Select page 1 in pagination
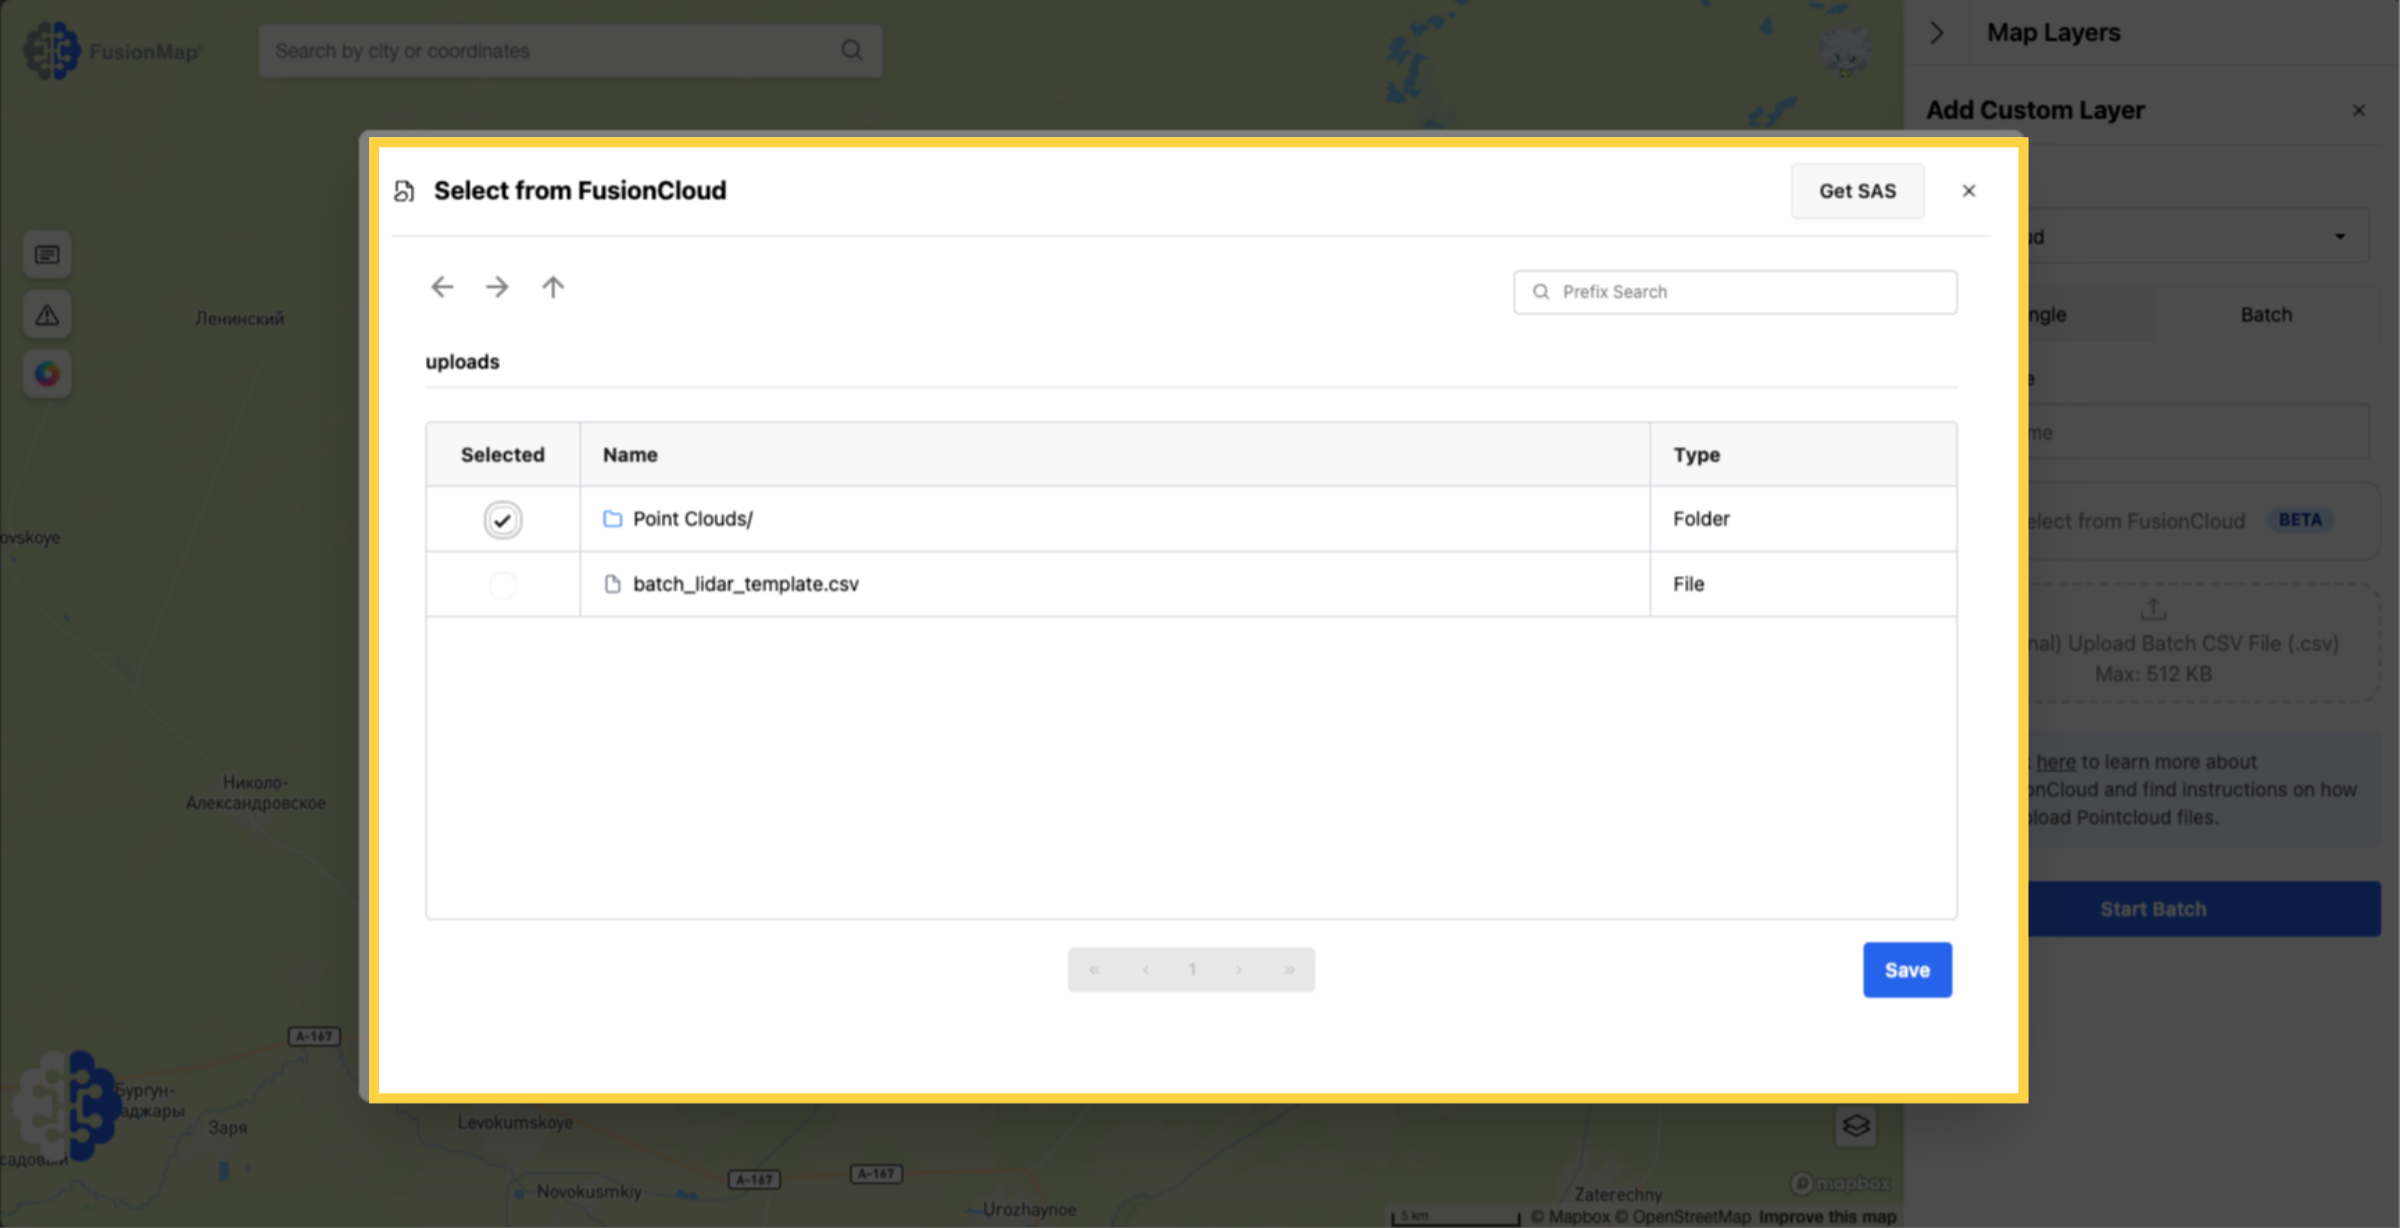The image size is (2400, 1228). click(x=1192, y=970)
